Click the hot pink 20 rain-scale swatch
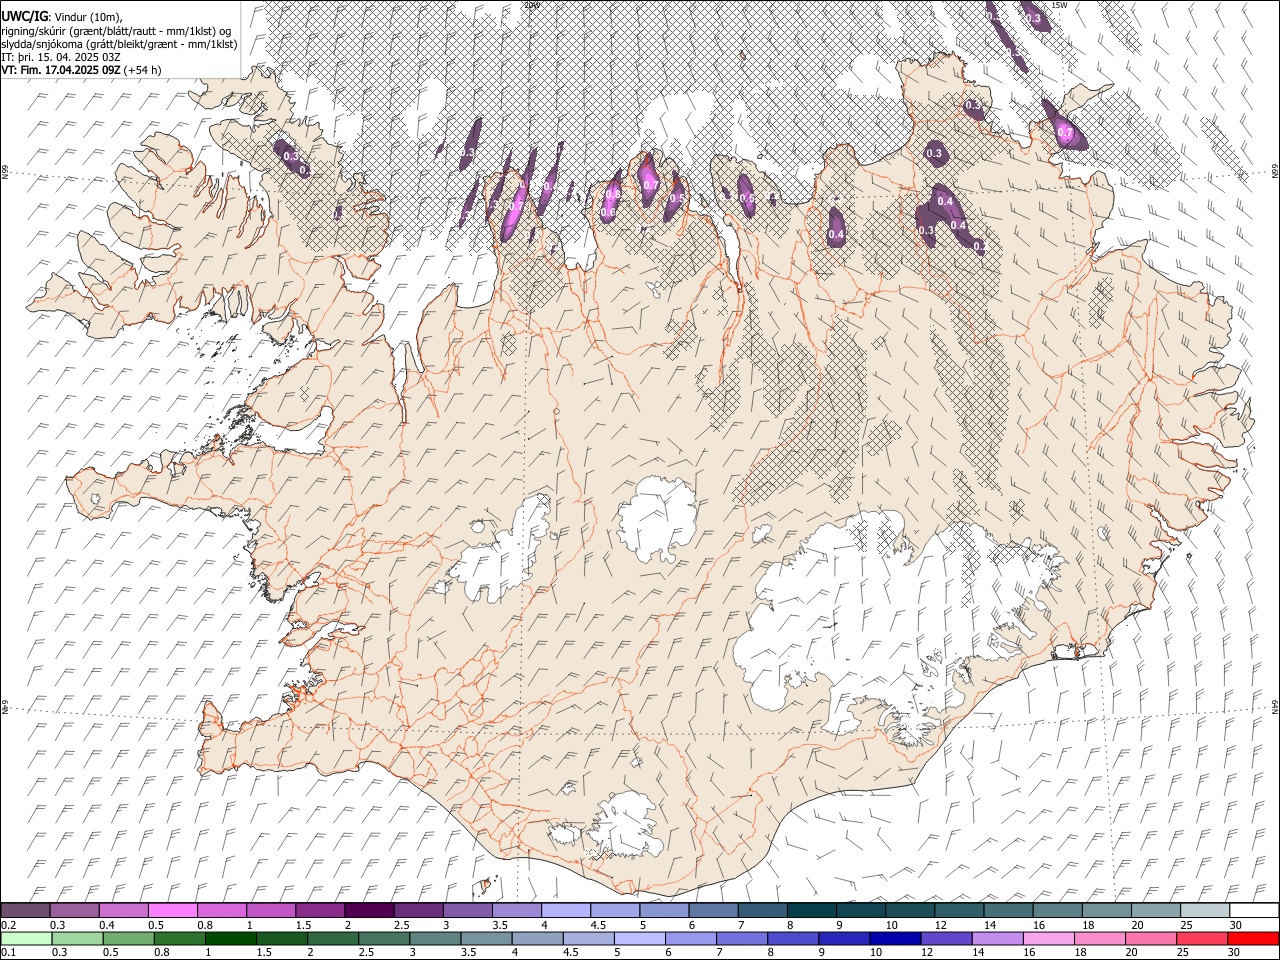The height and width of the screenshot is (960, 1280). pyautogui.click(x=1151, y=938)
